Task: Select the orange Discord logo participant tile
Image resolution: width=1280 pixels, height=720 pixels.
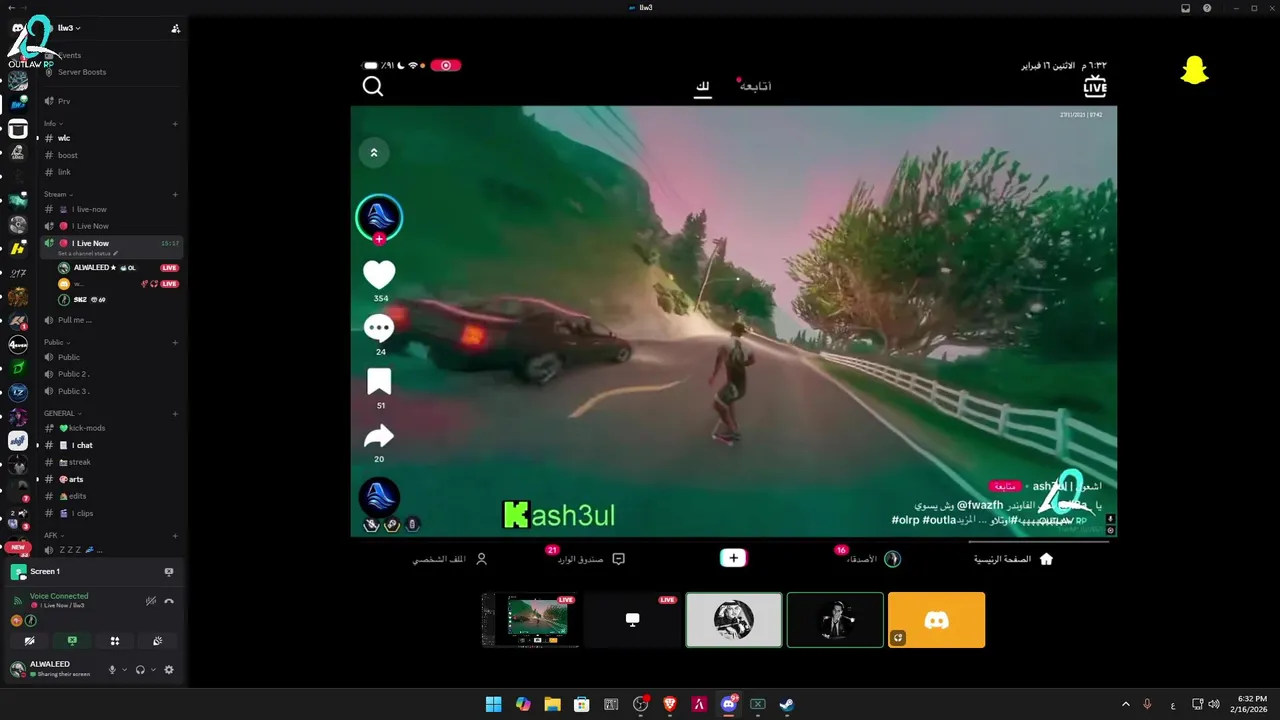Action: pos(936,620)
